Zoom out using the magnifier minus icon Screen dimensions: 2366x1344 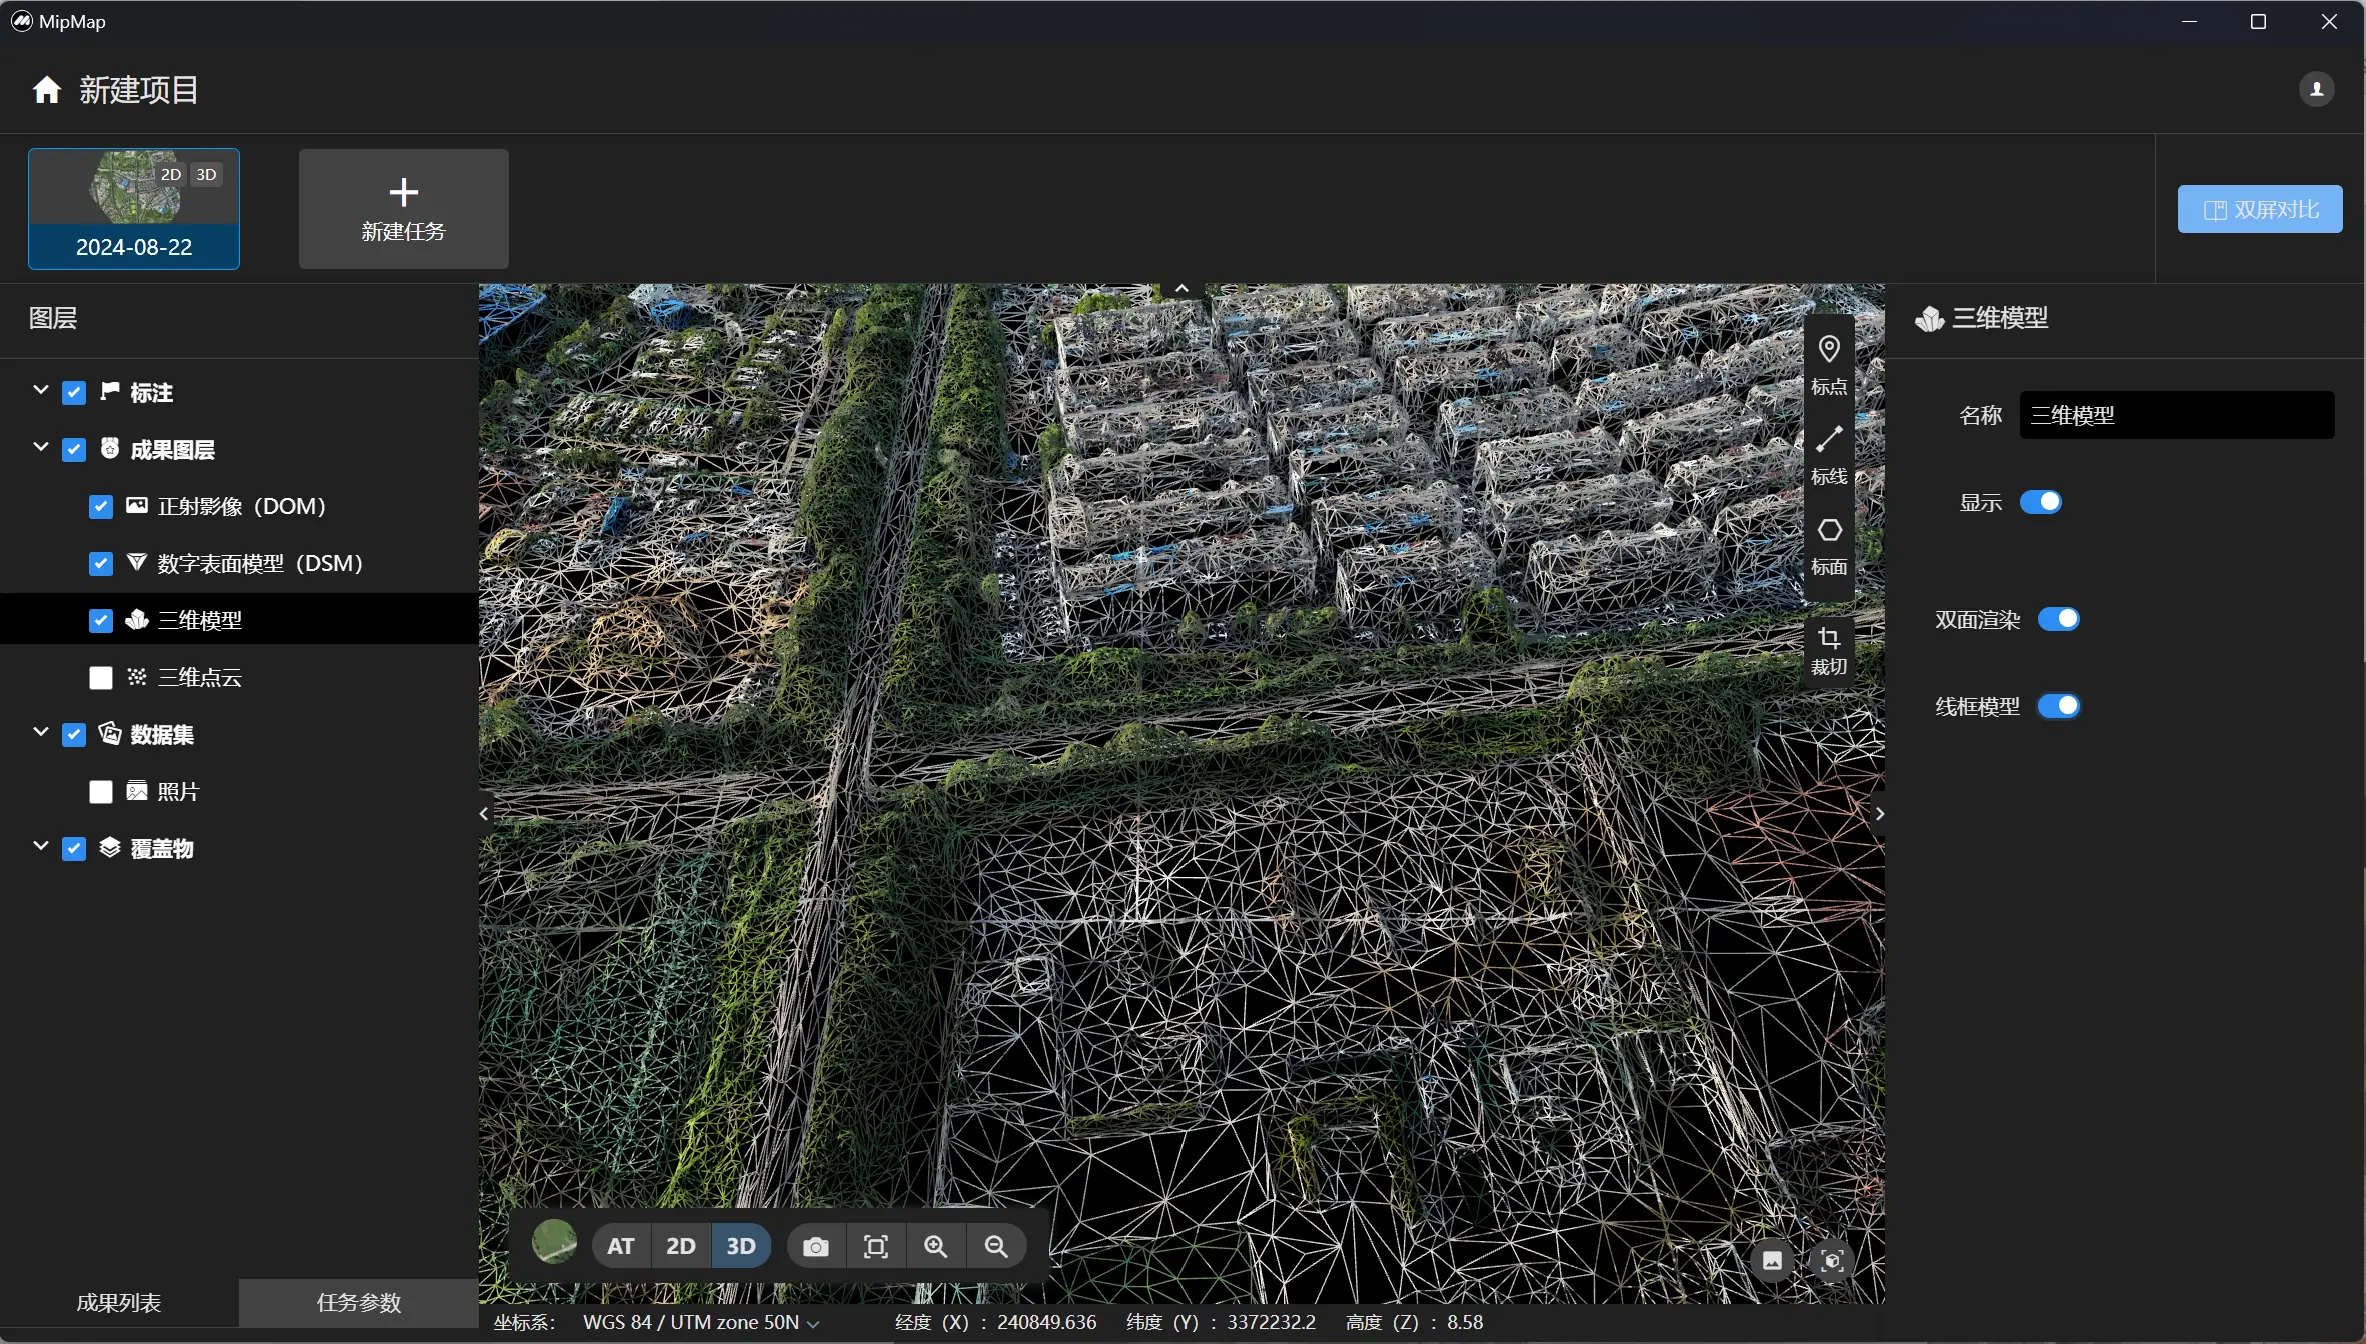pyautogui.click(x=996, y=1247)
